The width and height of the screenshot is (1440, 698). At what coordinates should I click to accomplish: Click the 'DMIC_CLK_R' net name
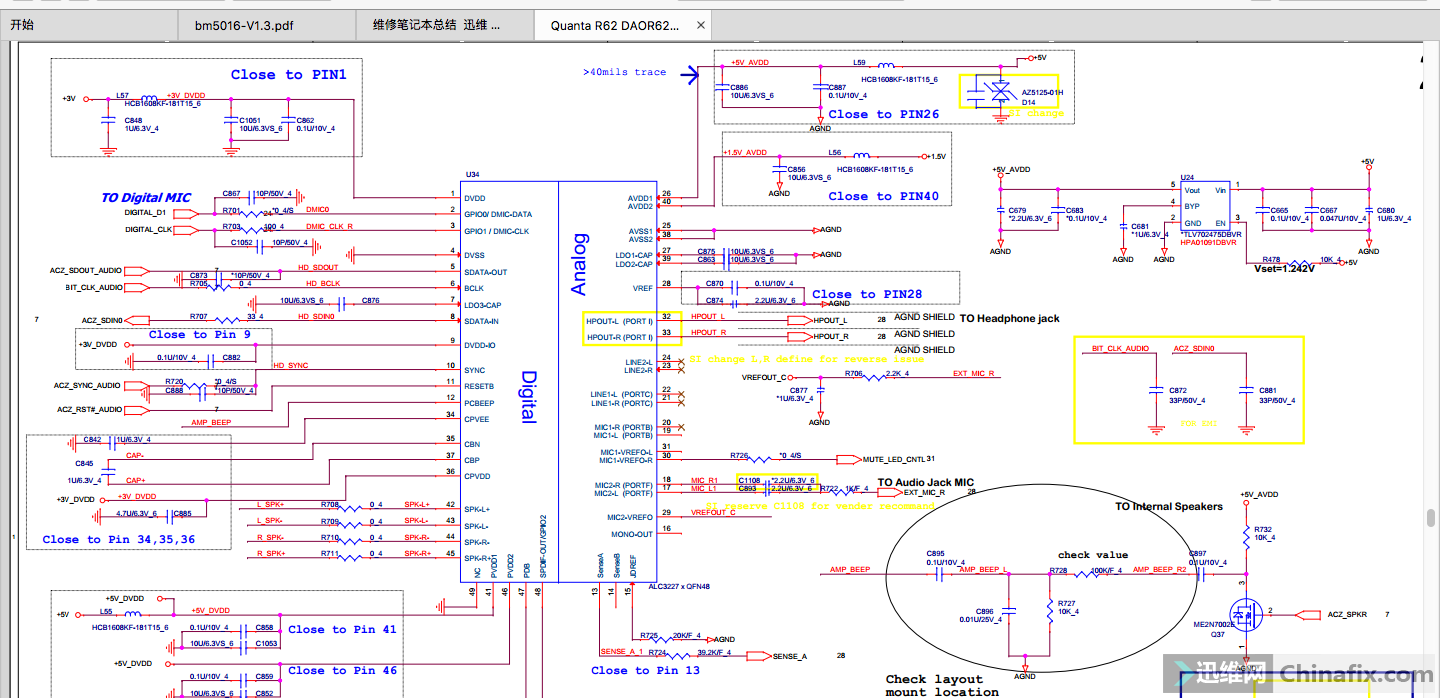pos(329,227)
